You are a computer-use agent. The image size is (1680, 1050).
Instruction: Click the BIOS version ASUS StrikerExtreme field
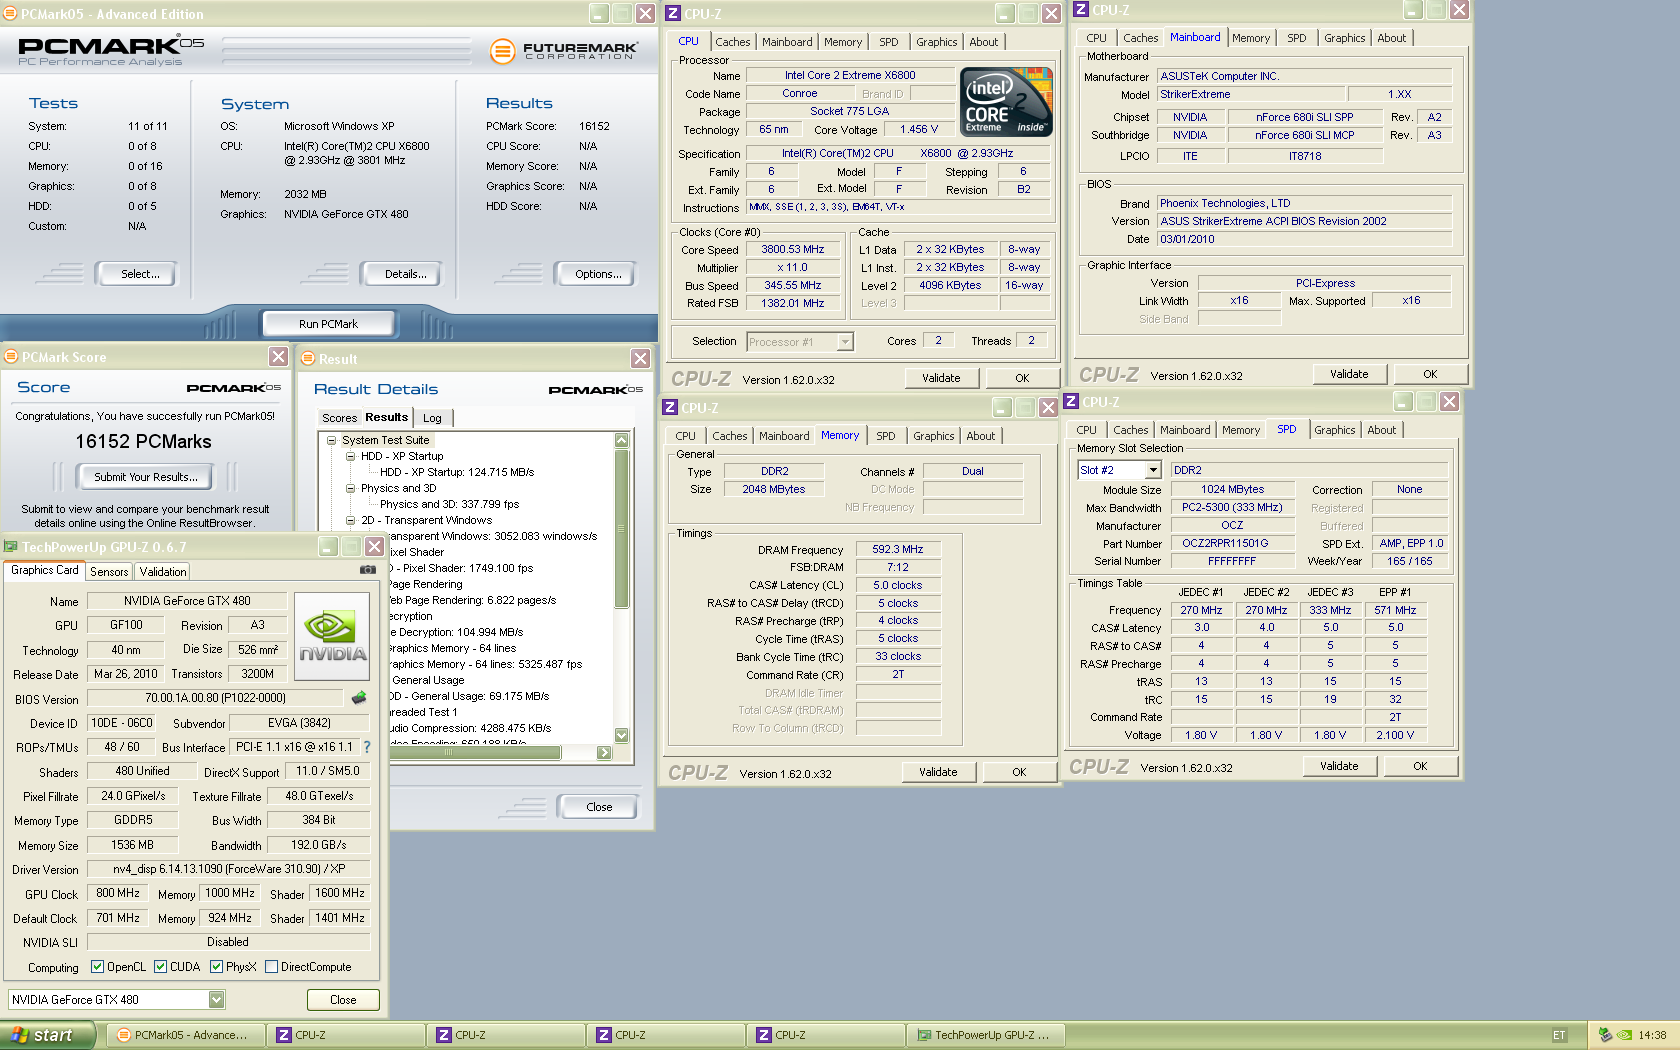[x=1304, y=221]
